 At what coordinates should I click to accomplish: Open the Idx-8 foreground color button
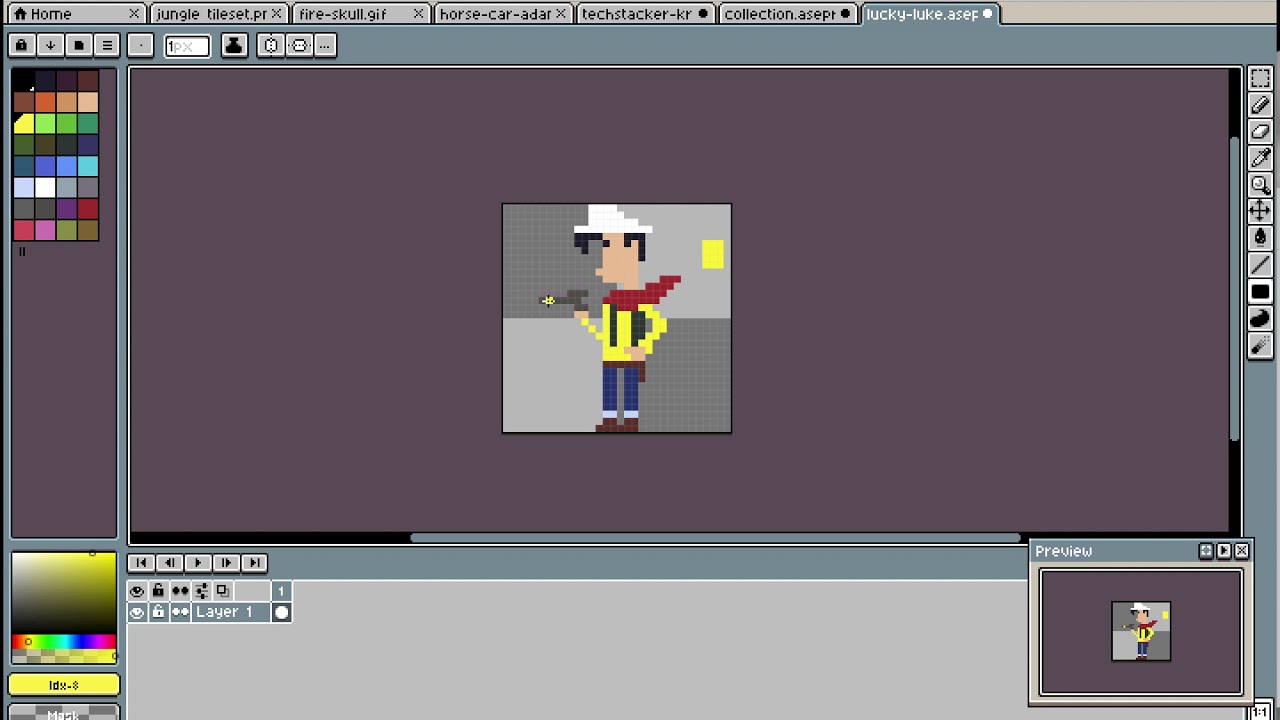click(x=64, y=685)
